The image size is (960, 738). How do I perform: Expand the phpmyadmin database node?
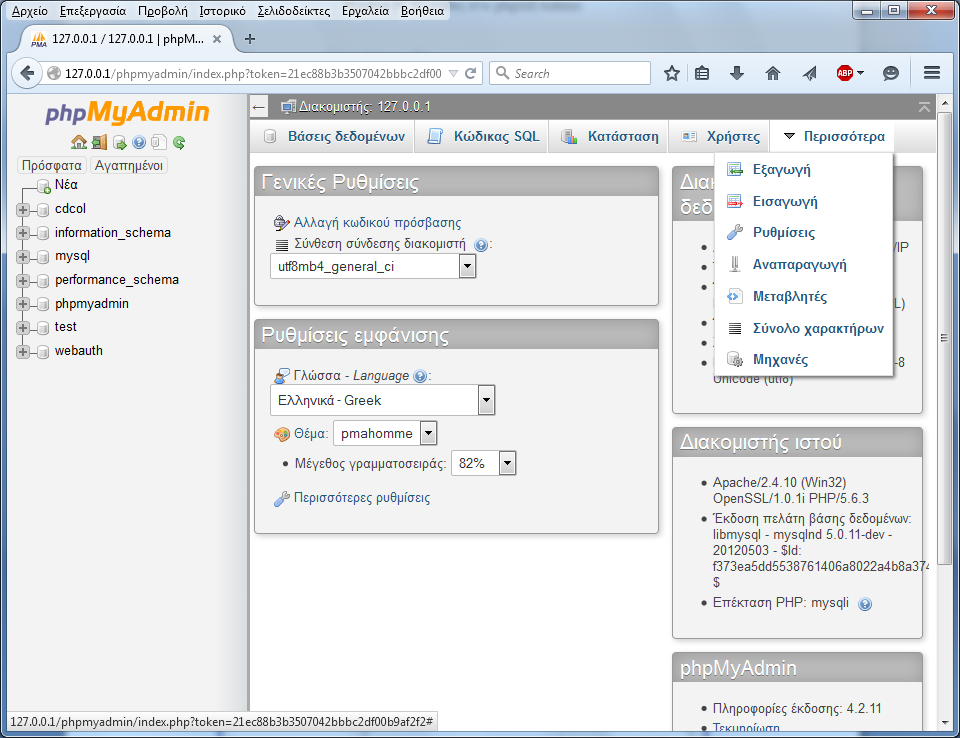point(23,304)
